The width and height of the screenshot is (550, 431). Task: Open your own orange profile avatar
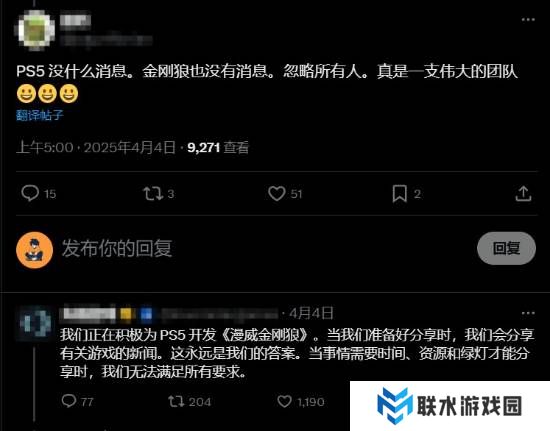(x=34, y=250)
